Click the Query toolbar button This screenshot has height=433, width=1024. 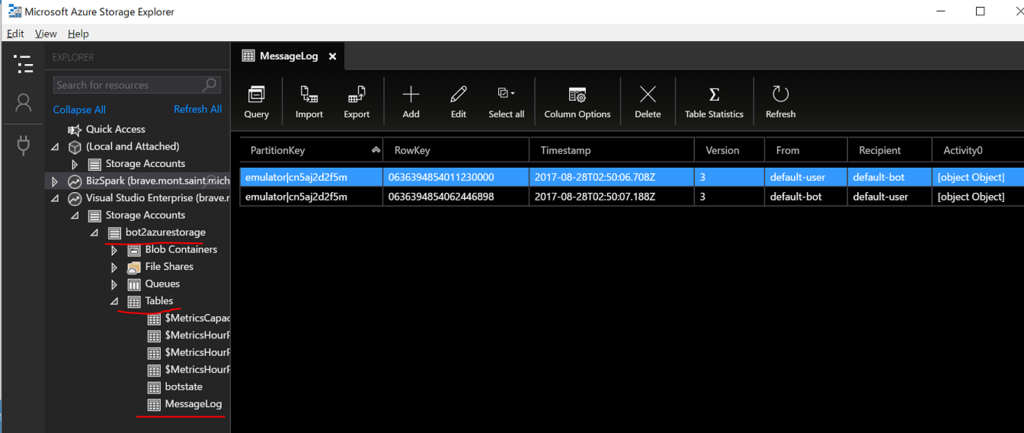(x=256, y=103)
